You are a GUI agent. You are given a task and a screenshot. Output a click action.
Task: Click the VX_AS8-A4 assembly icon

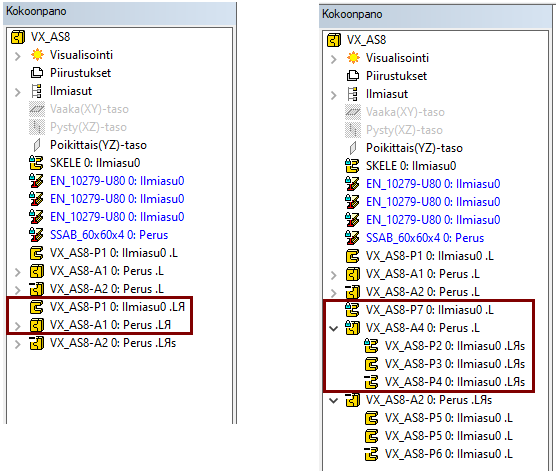pos(352,328)
